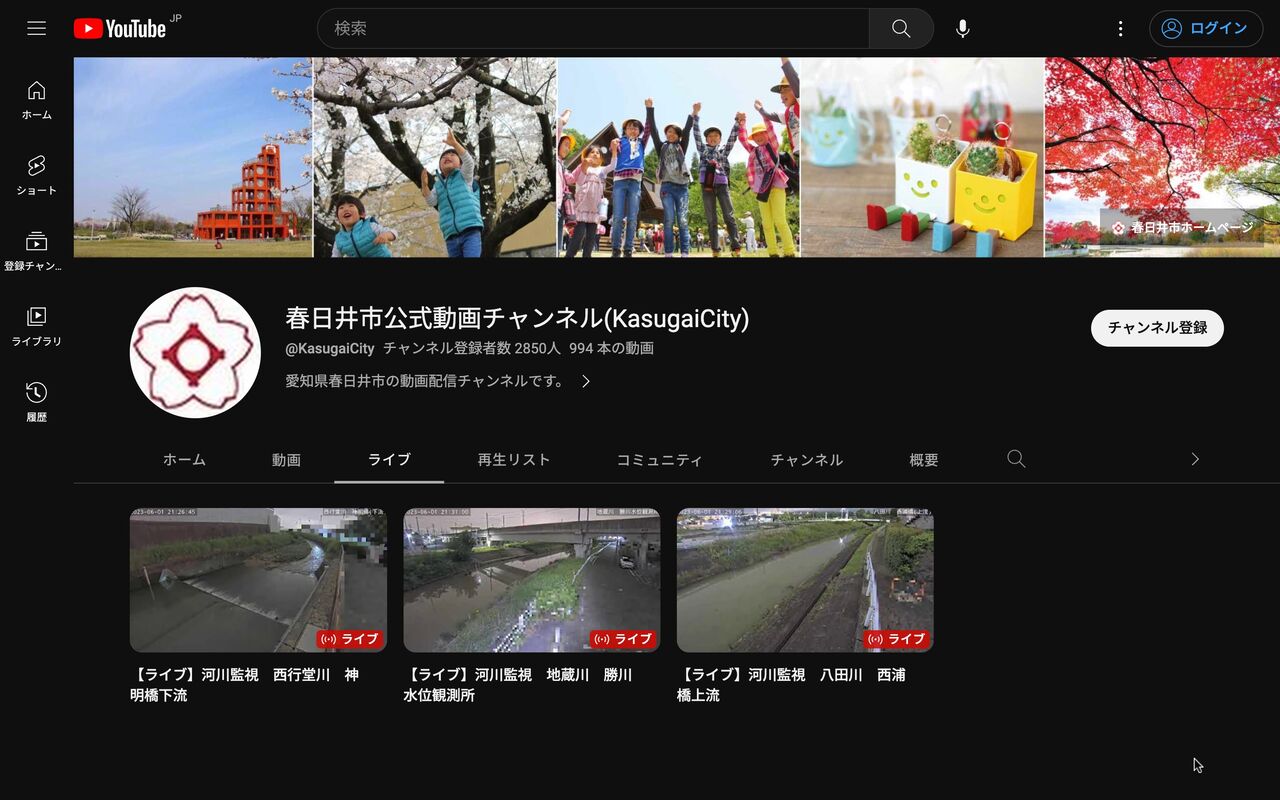Click the @KasugaiCity handle text
Image resolution: width=1280 pixels, height=800 pixels.
(x=330, y=349)
